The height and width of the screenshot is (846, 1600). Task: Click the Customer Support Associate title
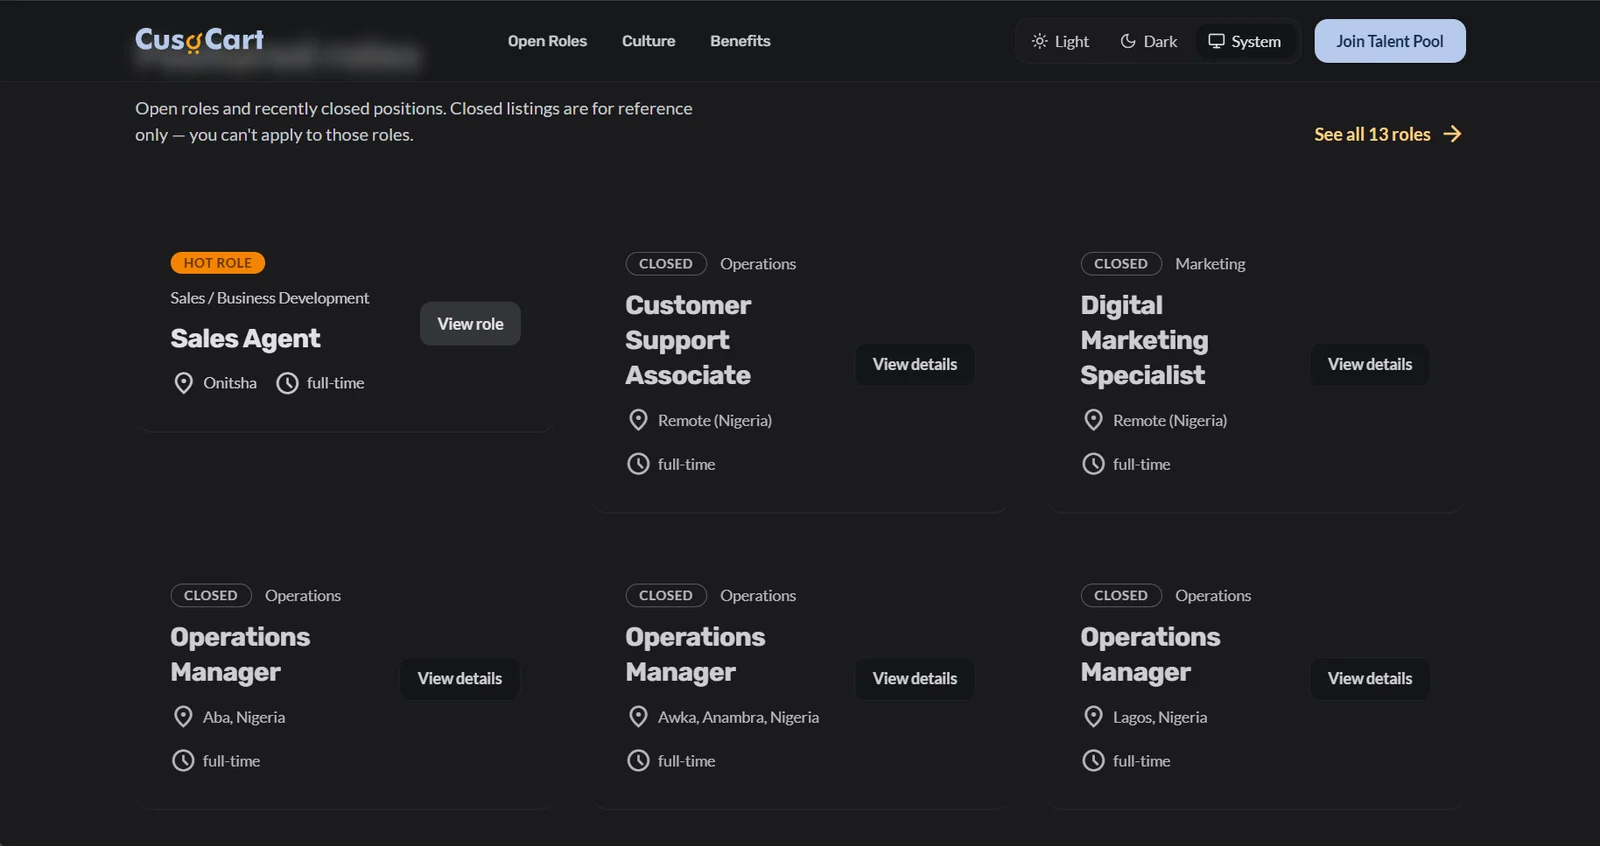[688, 340]
